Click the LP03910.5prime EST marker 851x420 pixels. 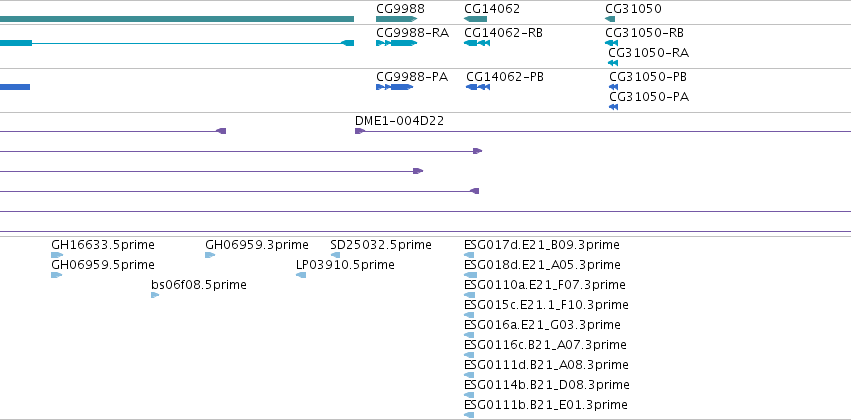301,275
